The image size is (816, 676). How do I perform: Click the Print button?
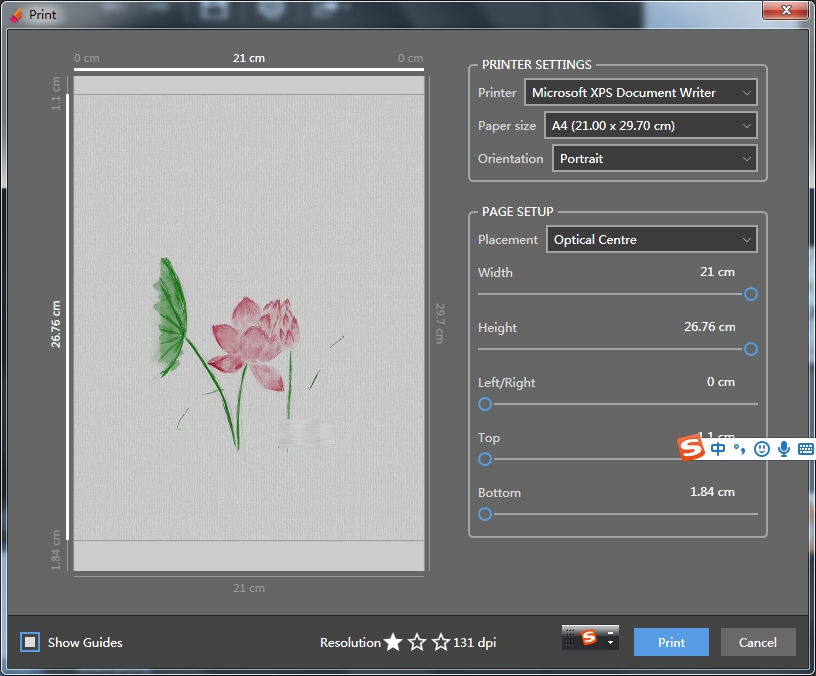(671, 642)
